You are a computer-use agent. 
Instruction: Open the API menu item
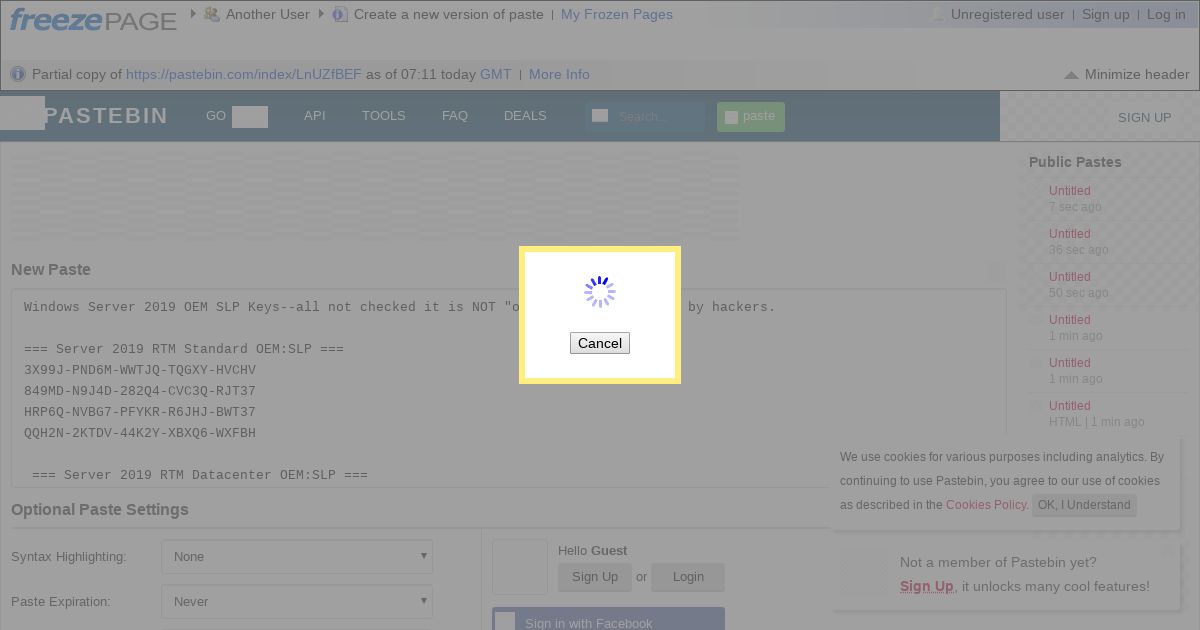[x=315, y=116]
